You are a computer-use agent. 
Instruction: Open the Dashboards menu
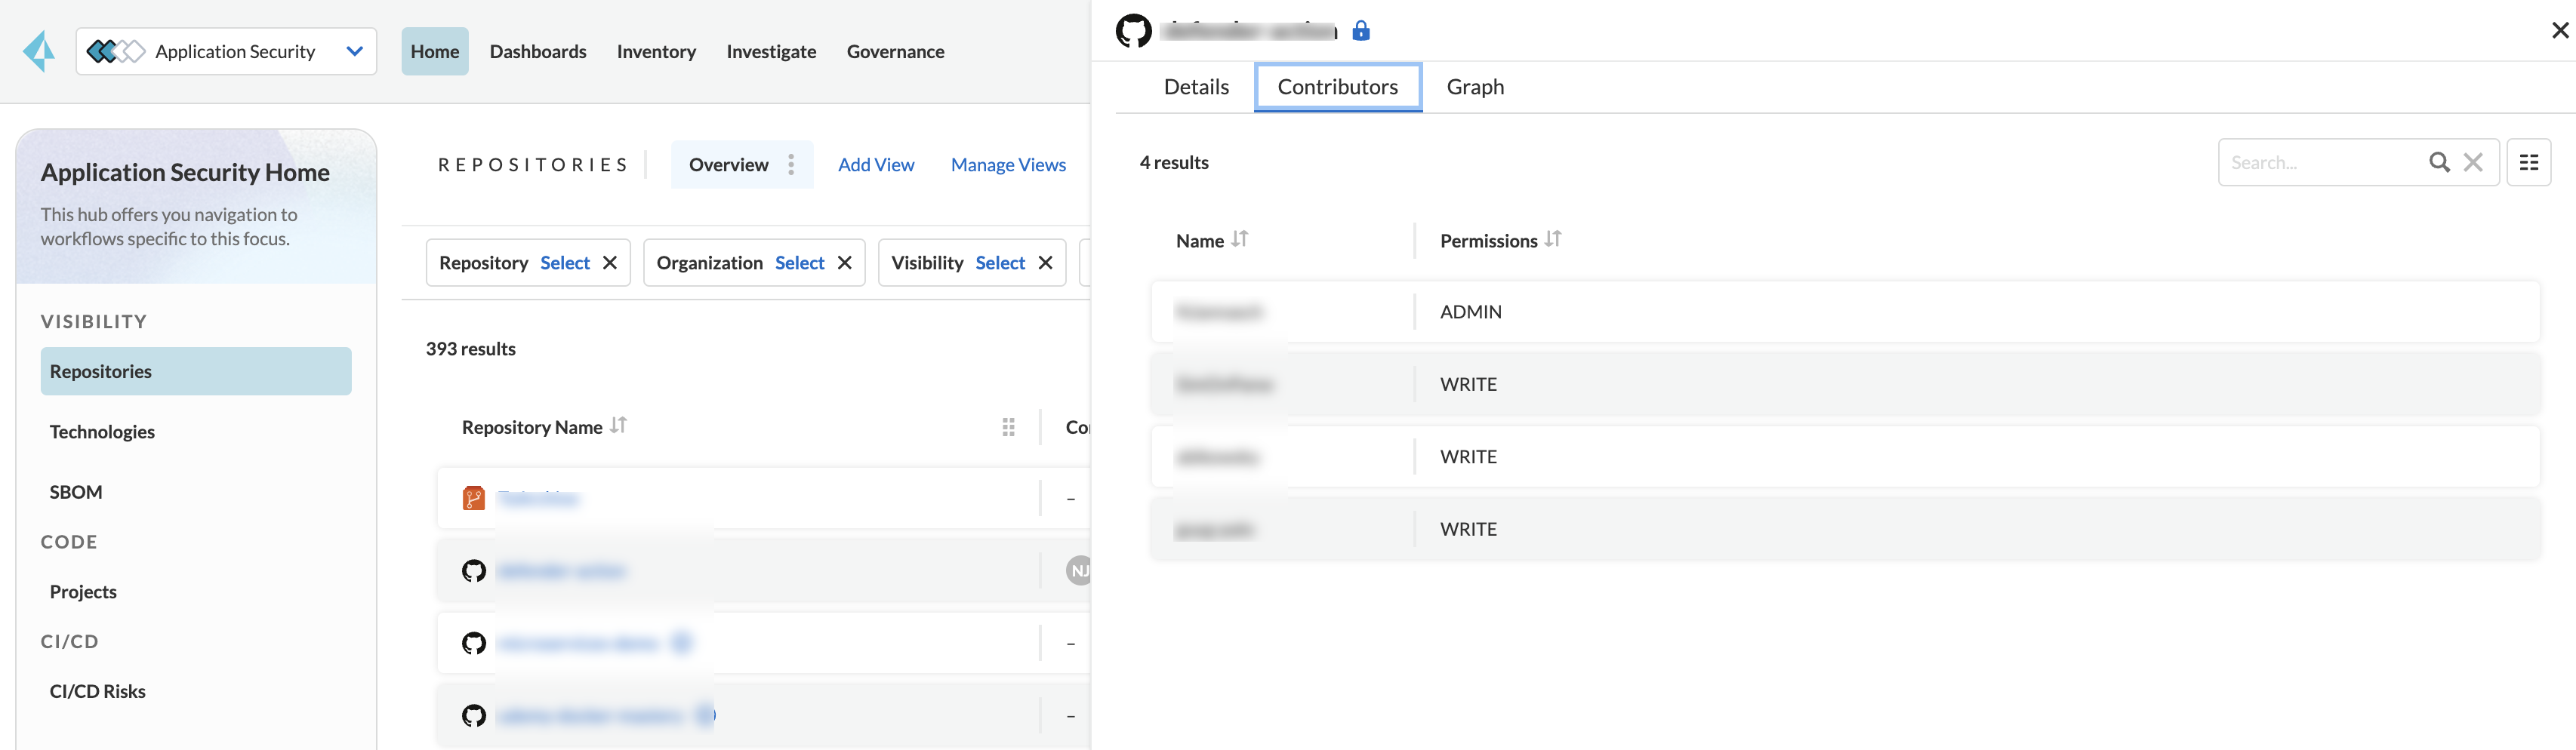point(538,51)
